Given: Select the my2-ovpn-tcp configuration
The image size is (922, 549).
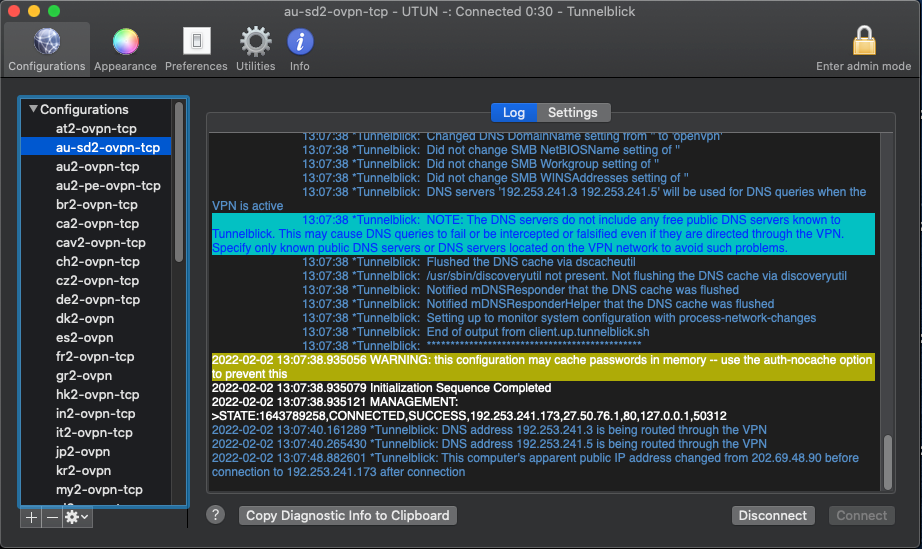Looking at the screenshot, I should point(96,490).
